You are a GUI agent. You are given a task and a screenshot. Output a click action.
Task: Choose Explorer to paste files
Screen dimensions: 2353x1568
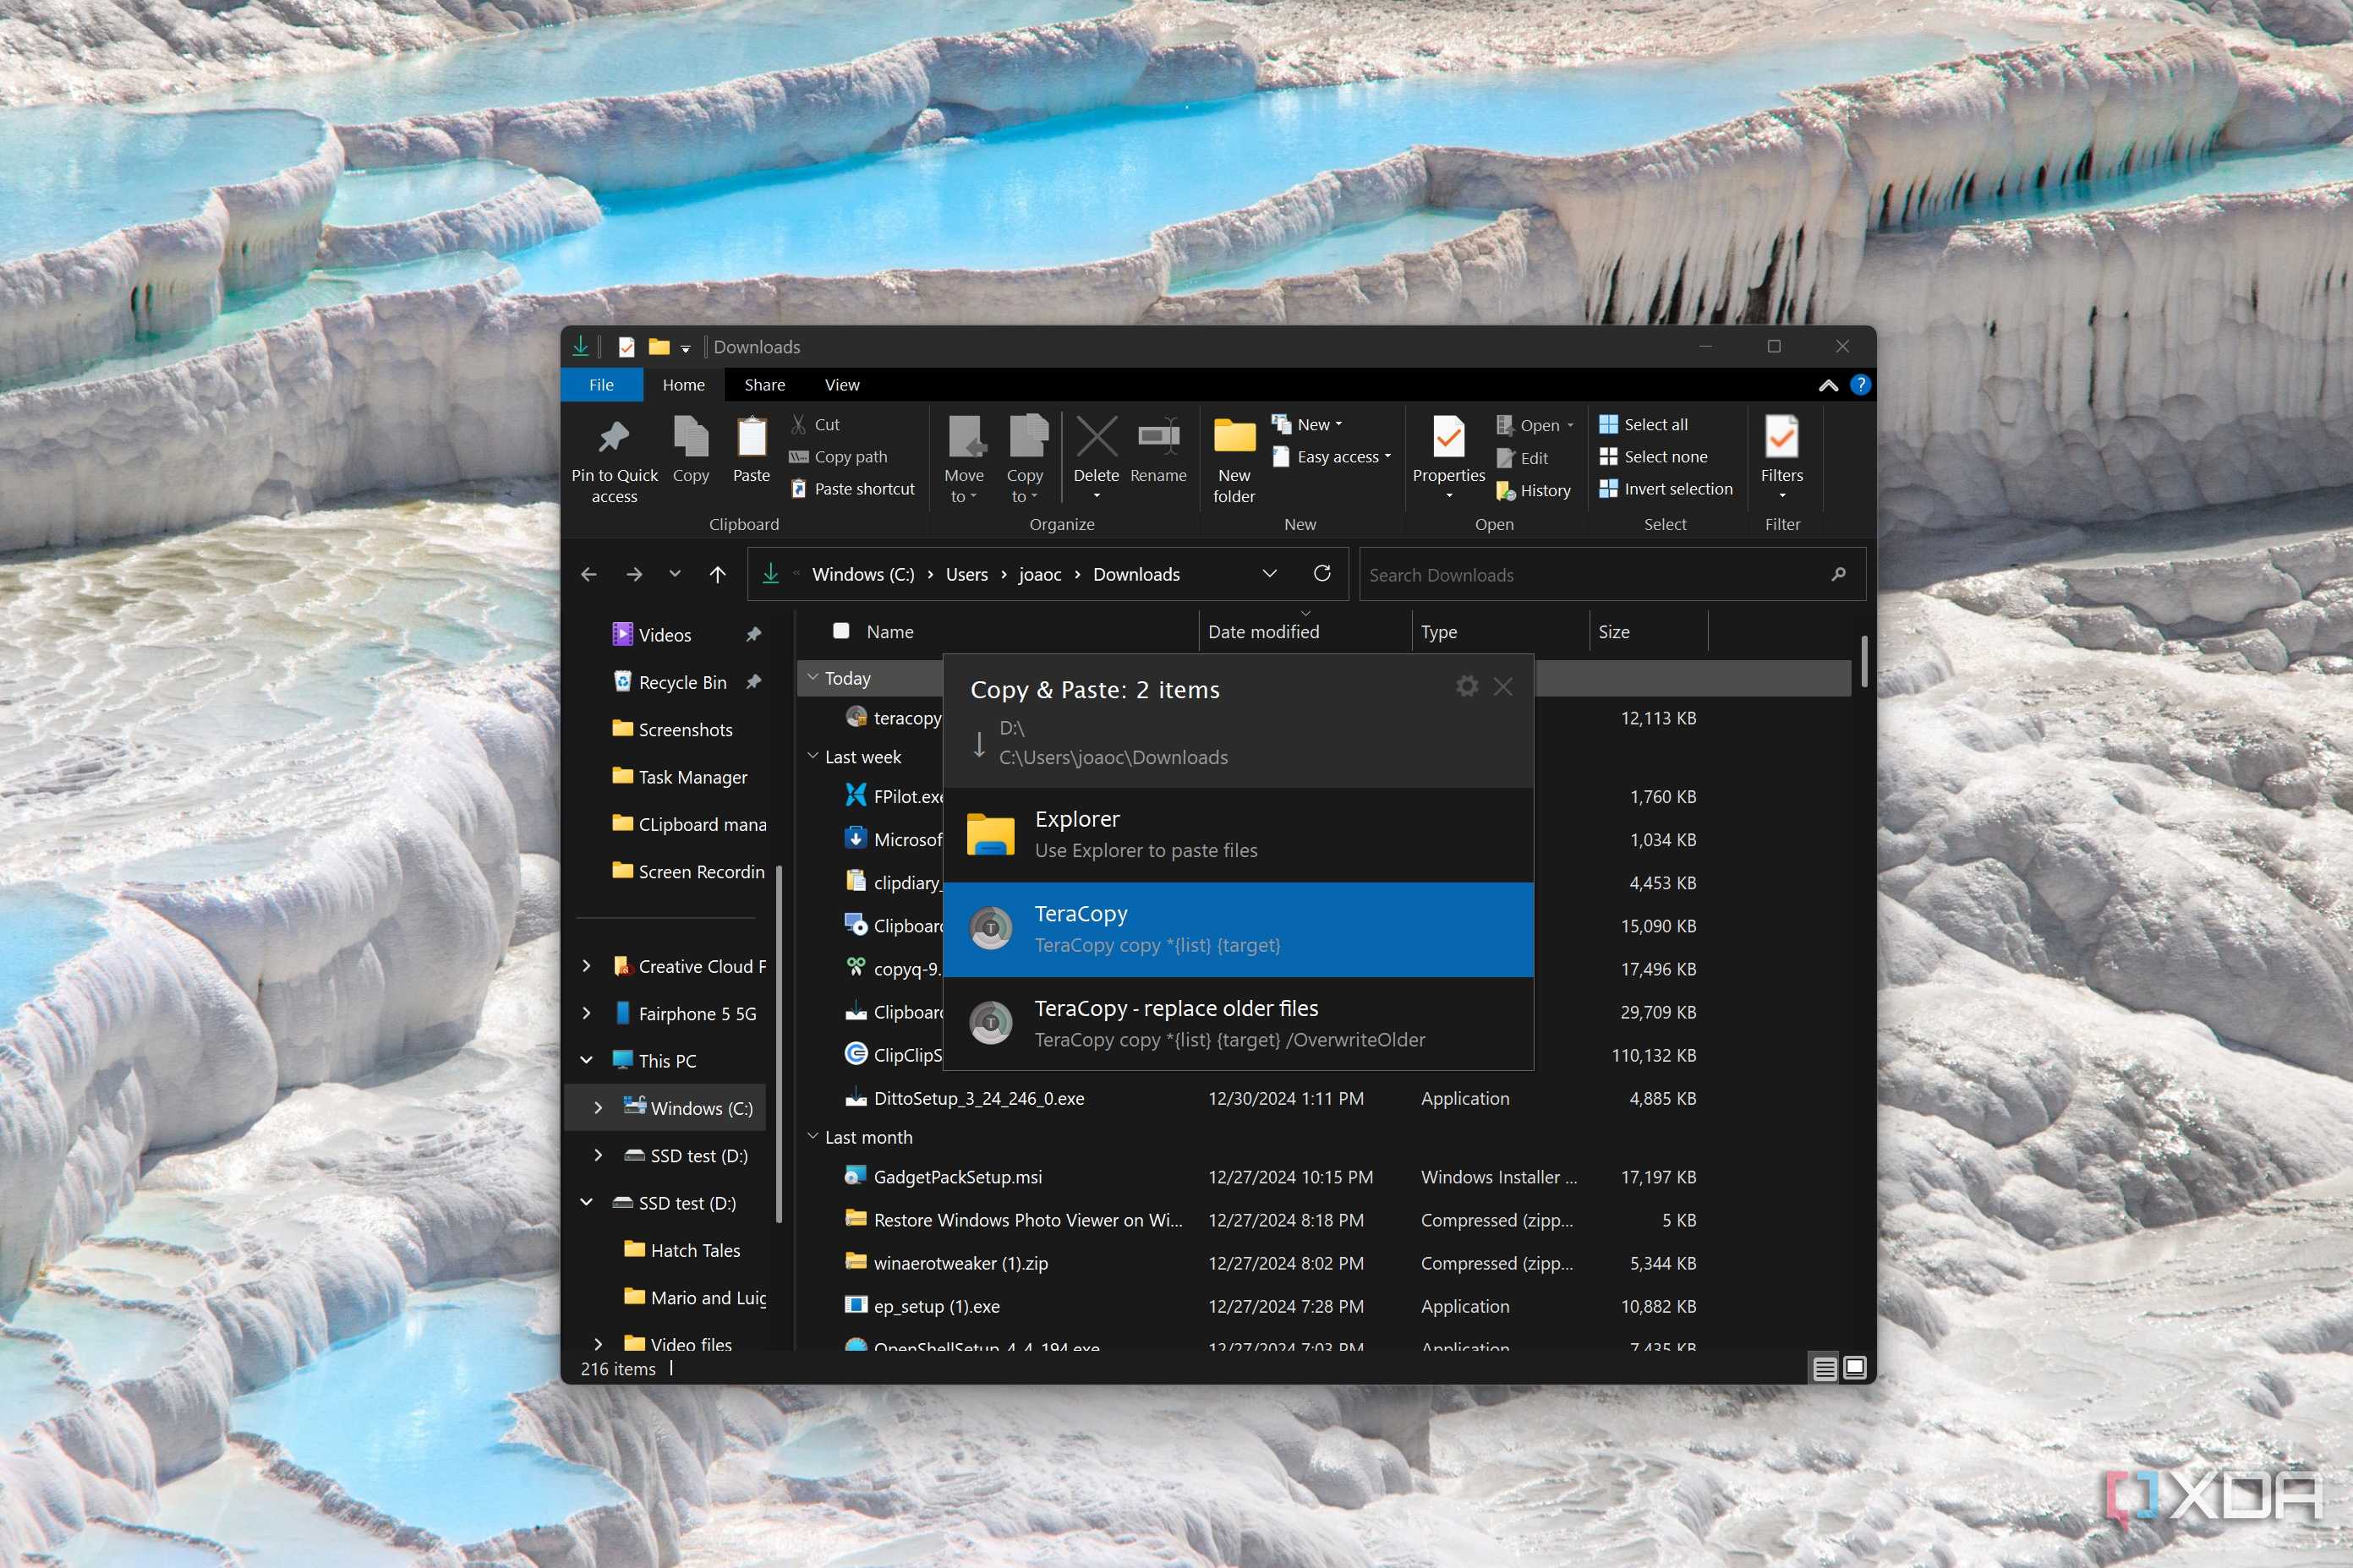pyautogui.click(x=1238, y=834)
